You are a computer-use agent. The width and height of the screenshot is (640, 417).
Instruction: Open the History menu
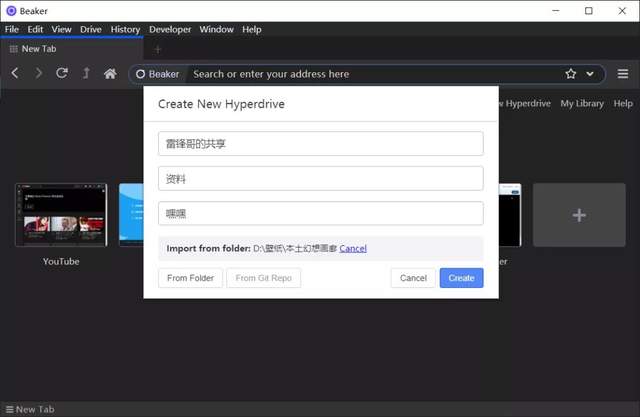coord(125,29)
